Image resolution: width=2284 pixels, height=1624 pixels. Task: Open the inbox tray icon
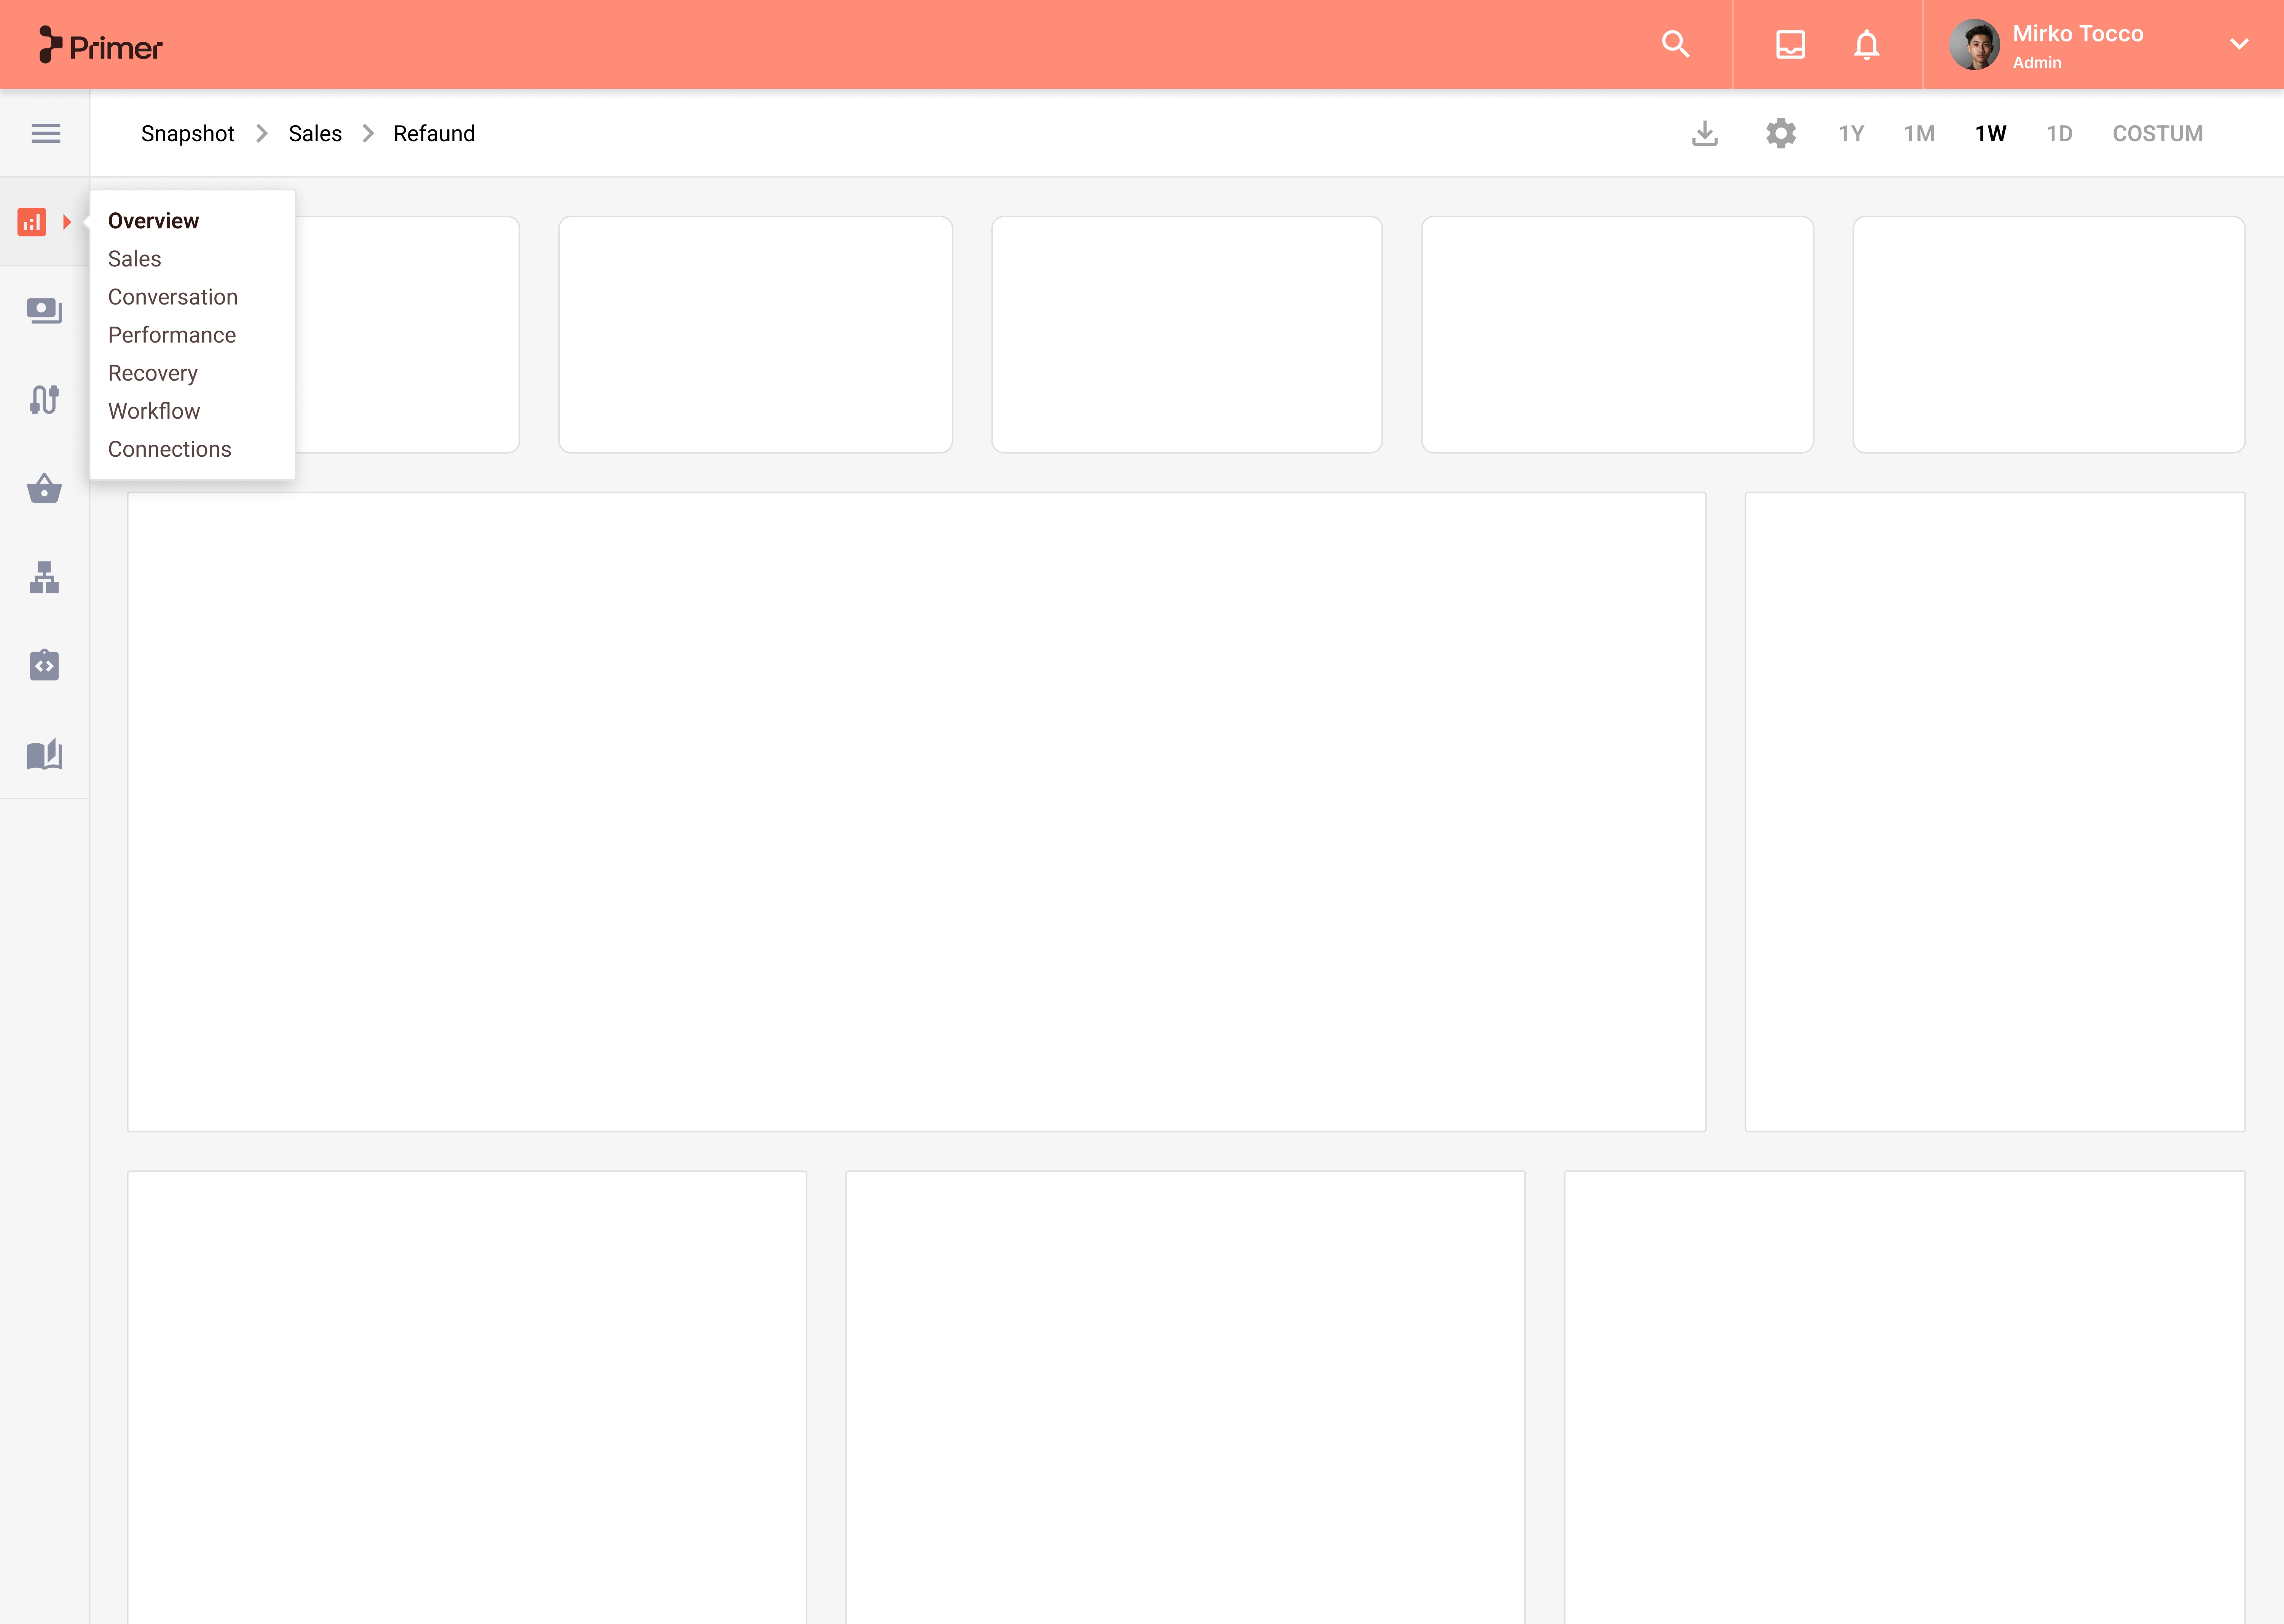(x=1790, y=45)
